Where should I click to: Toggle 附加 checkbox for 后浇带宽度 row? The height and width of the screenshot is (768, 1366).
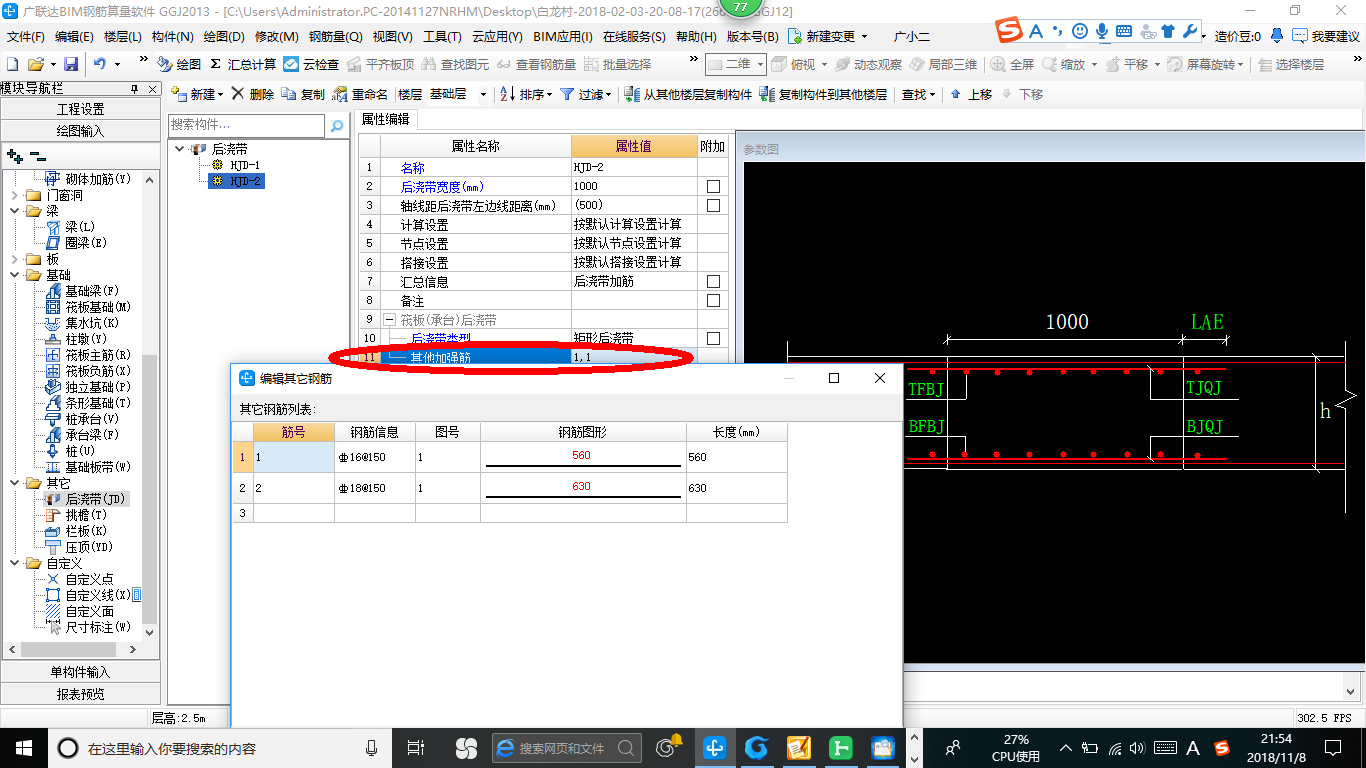coord(713,187)
